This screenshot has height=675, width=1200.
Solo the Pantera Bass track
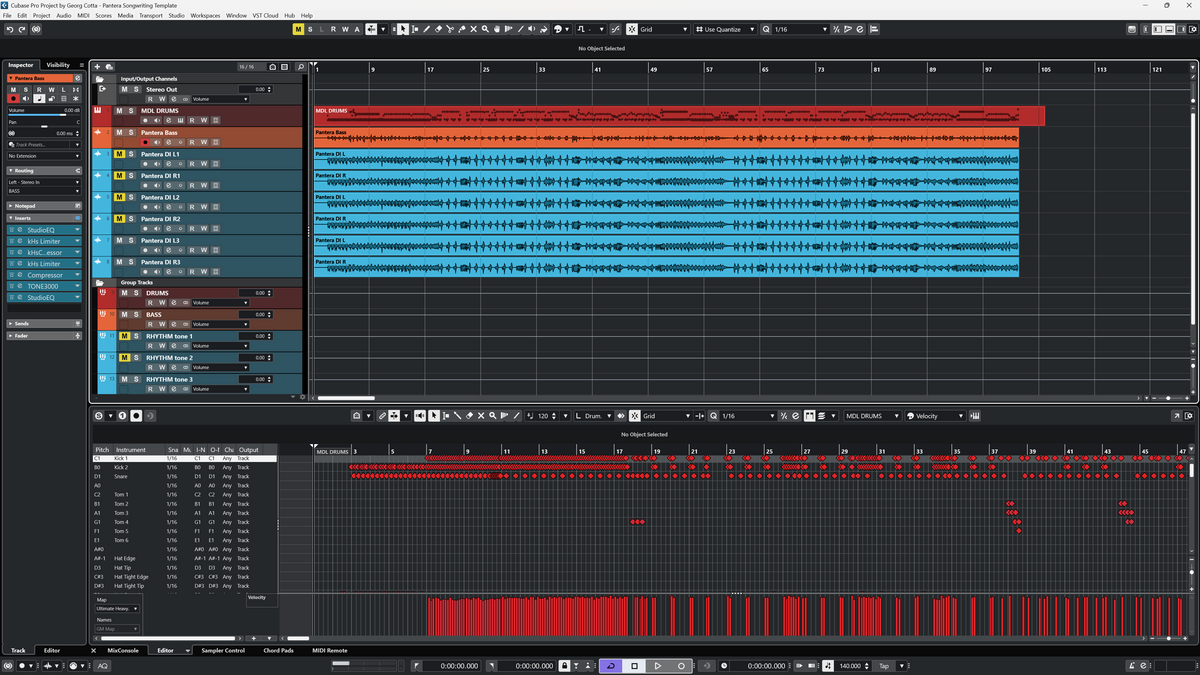pyautogui.click(x=131, y=132)
